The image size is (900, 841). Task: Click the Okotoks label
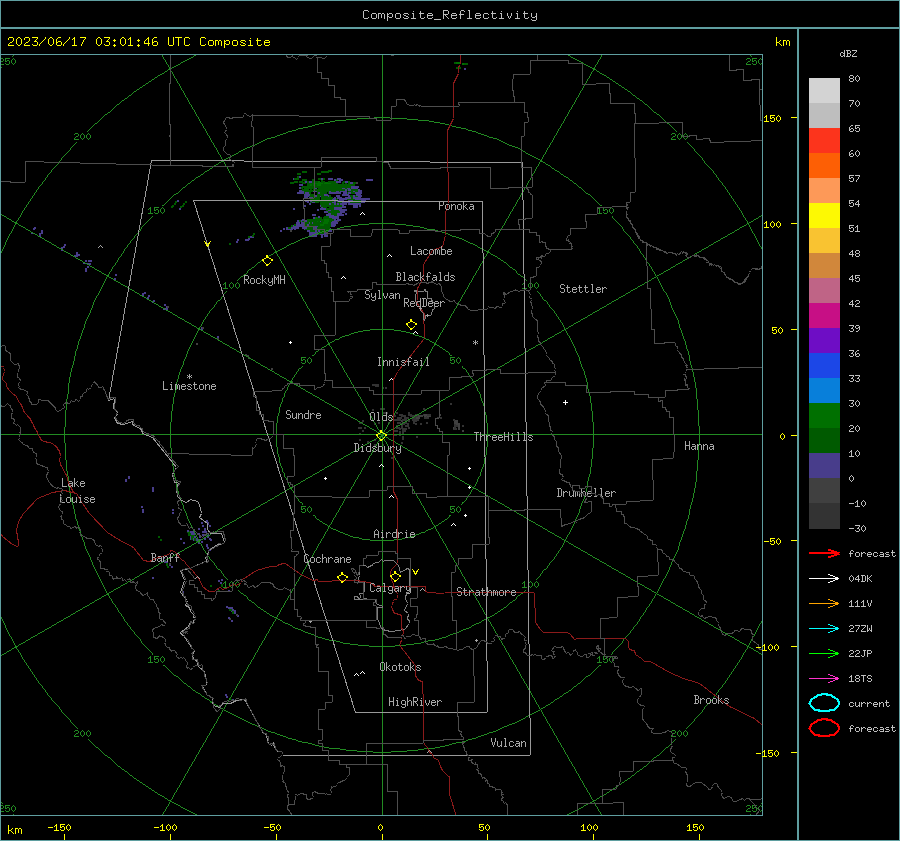click(x=400, y=667)
